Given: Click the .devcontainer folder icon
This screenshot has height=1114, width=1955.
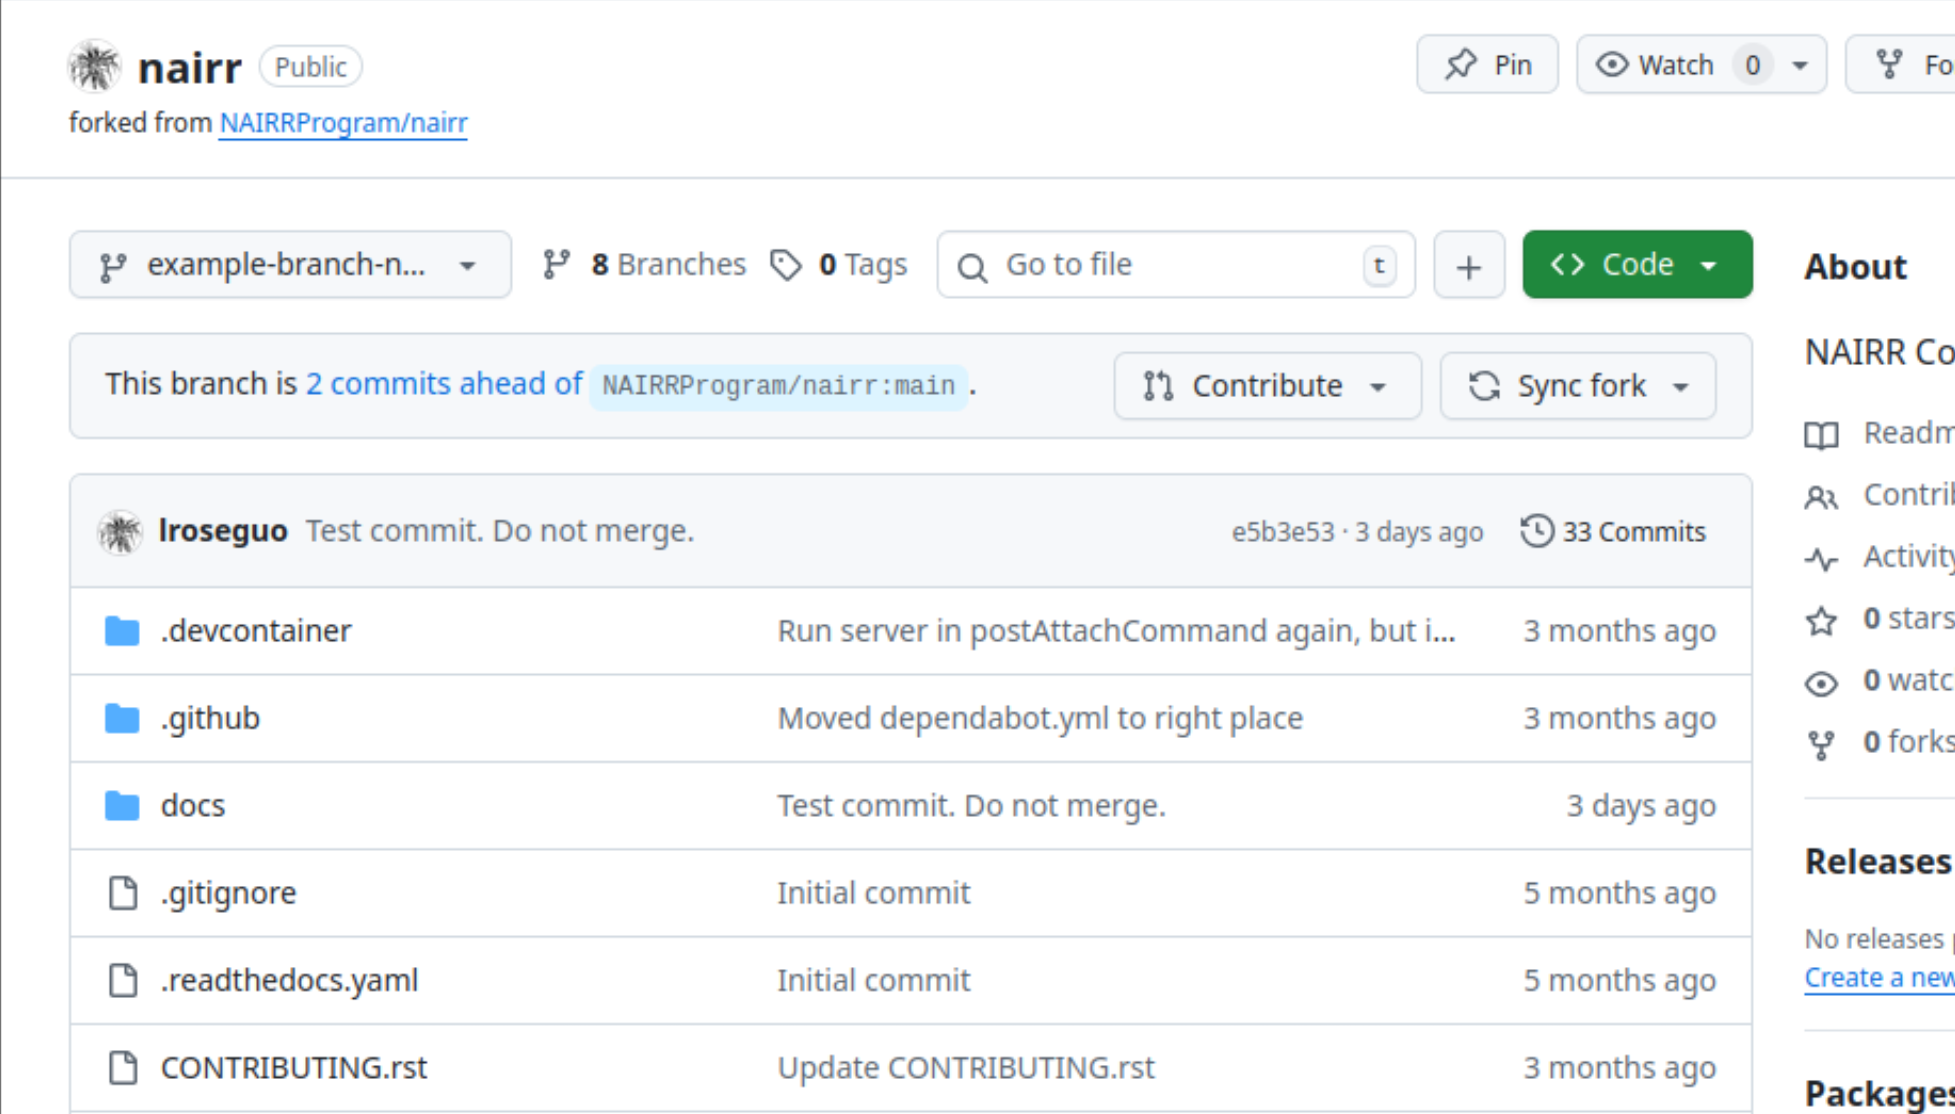Looking at the screenshot, I should (x=122, y=631).
